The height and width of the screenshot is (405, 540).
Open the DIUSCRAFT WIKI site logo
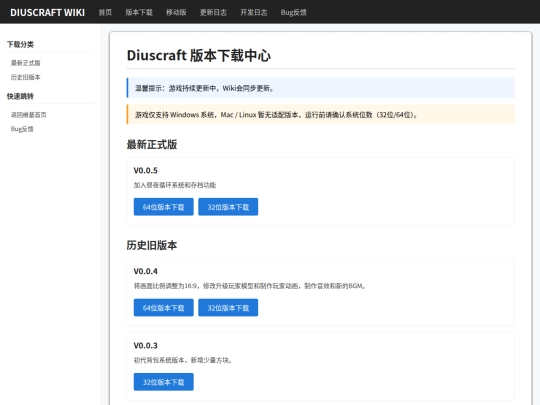point(48,12)
